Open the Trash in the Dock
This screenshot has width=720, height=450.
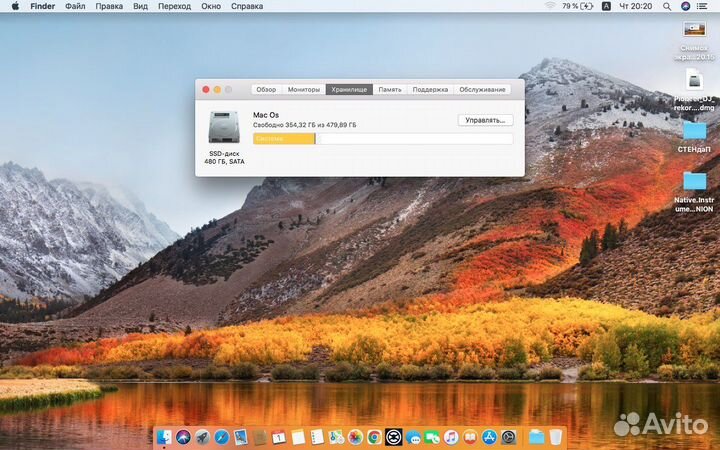click(556, 437)
